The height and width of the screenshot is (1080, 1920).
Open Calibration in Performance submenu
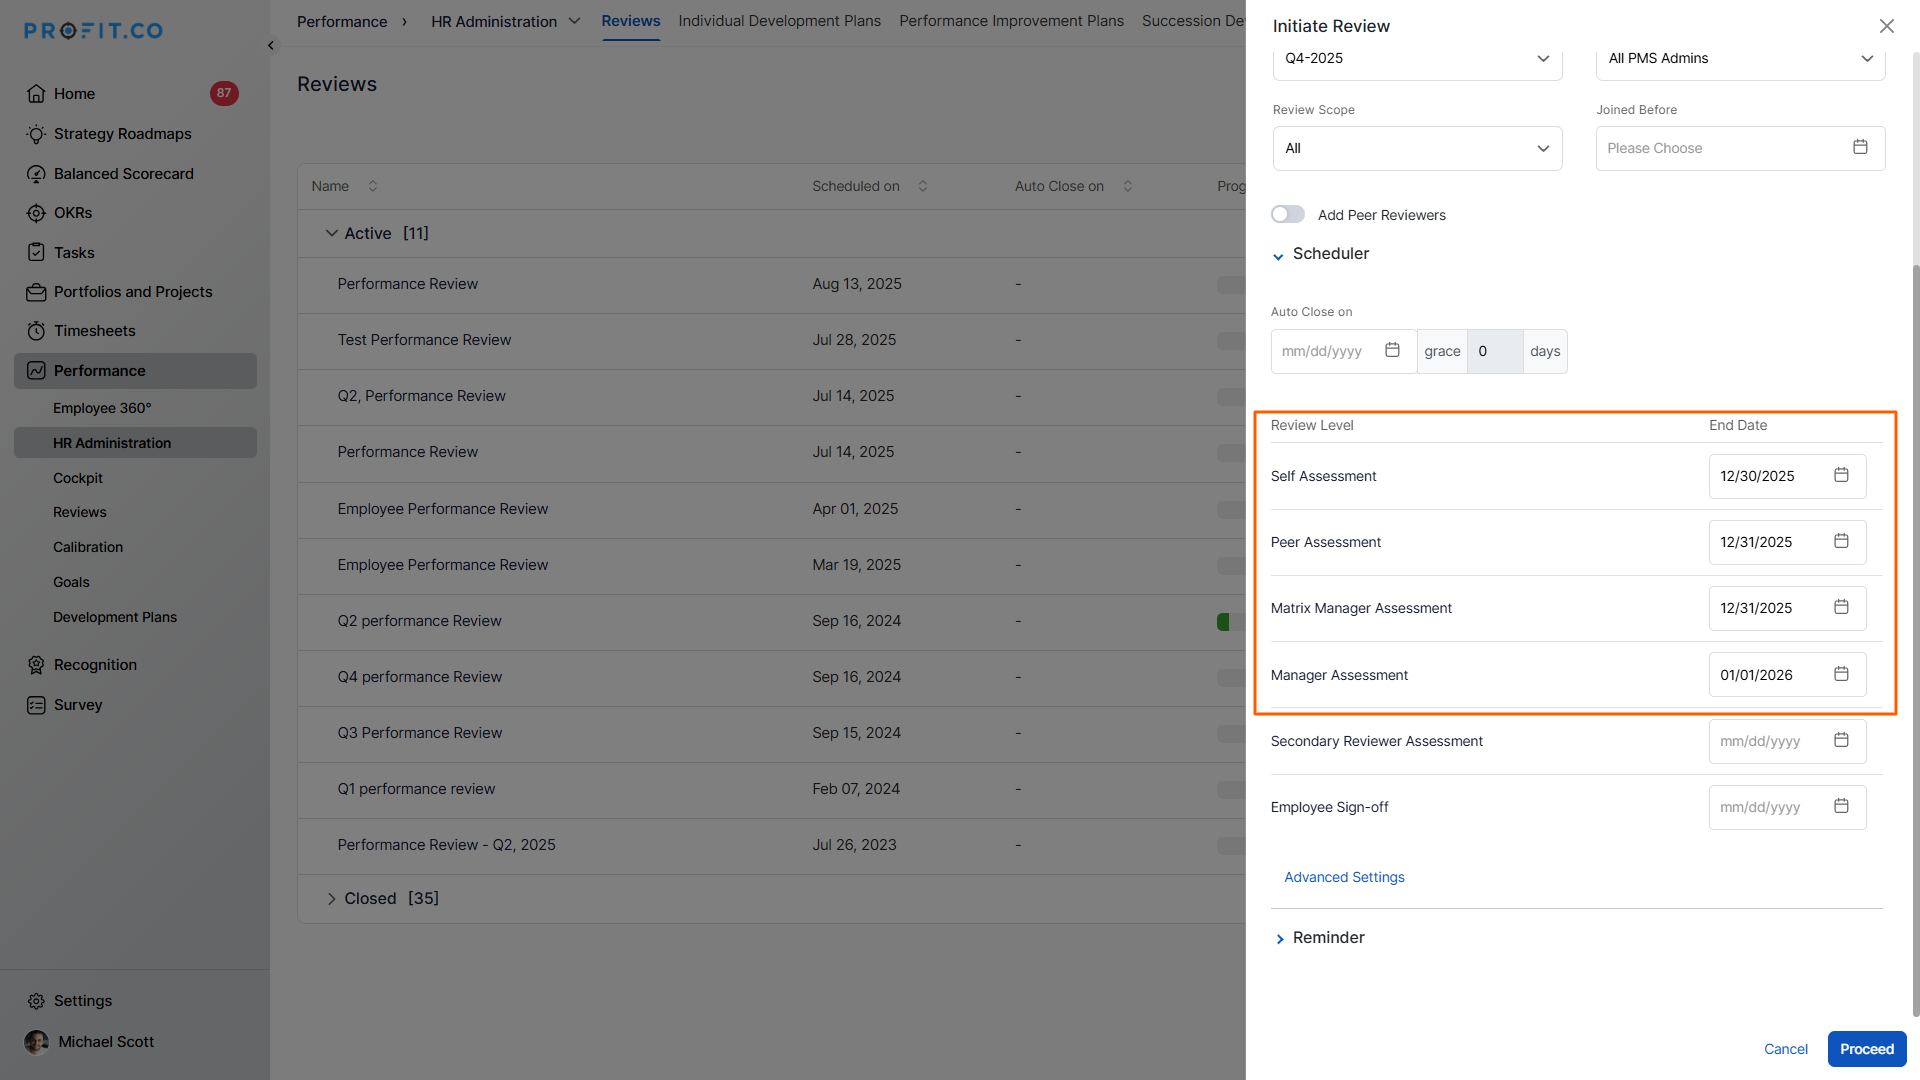point(88,547)
